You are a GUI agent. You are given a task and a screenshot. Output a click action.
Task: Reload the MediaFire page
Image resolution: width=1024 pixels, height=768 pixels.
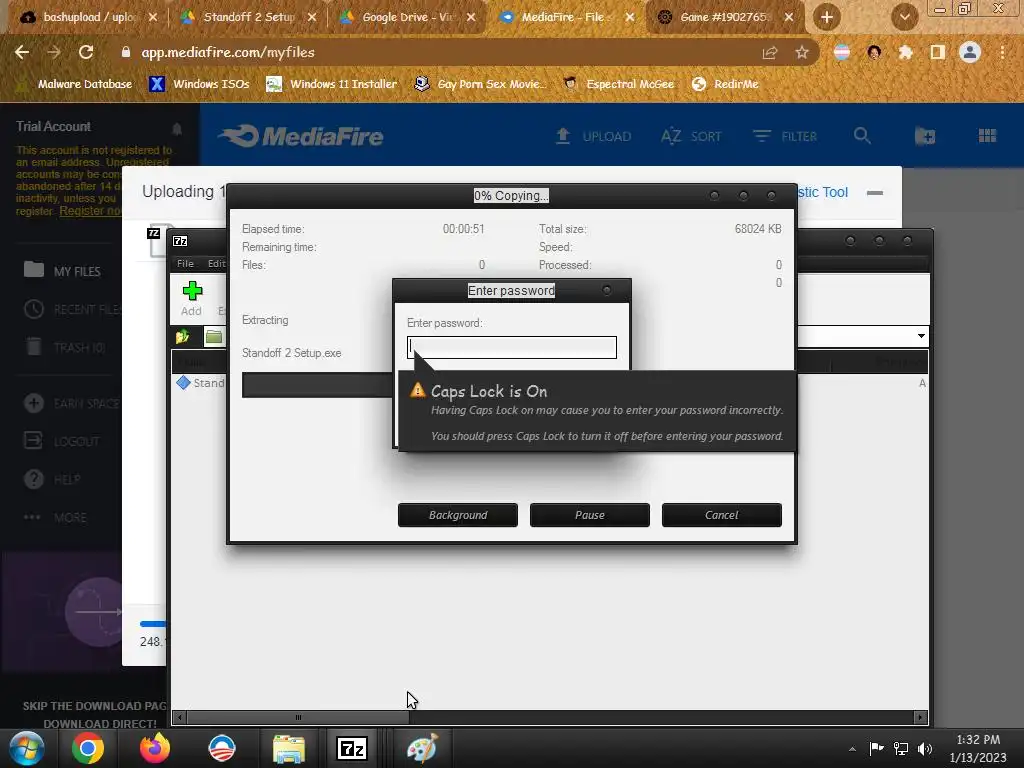pyautogui.click(x=86, y=52)
